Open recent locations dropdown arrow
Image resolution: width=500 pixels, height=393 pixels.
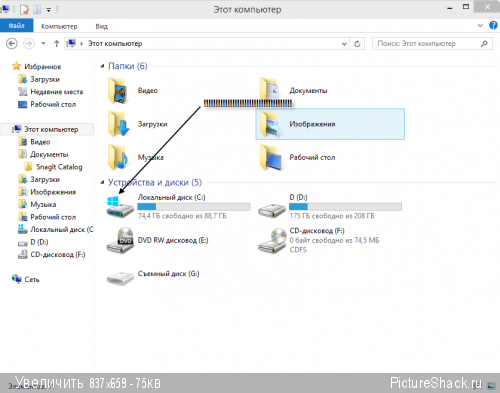[x=43, y=44]
